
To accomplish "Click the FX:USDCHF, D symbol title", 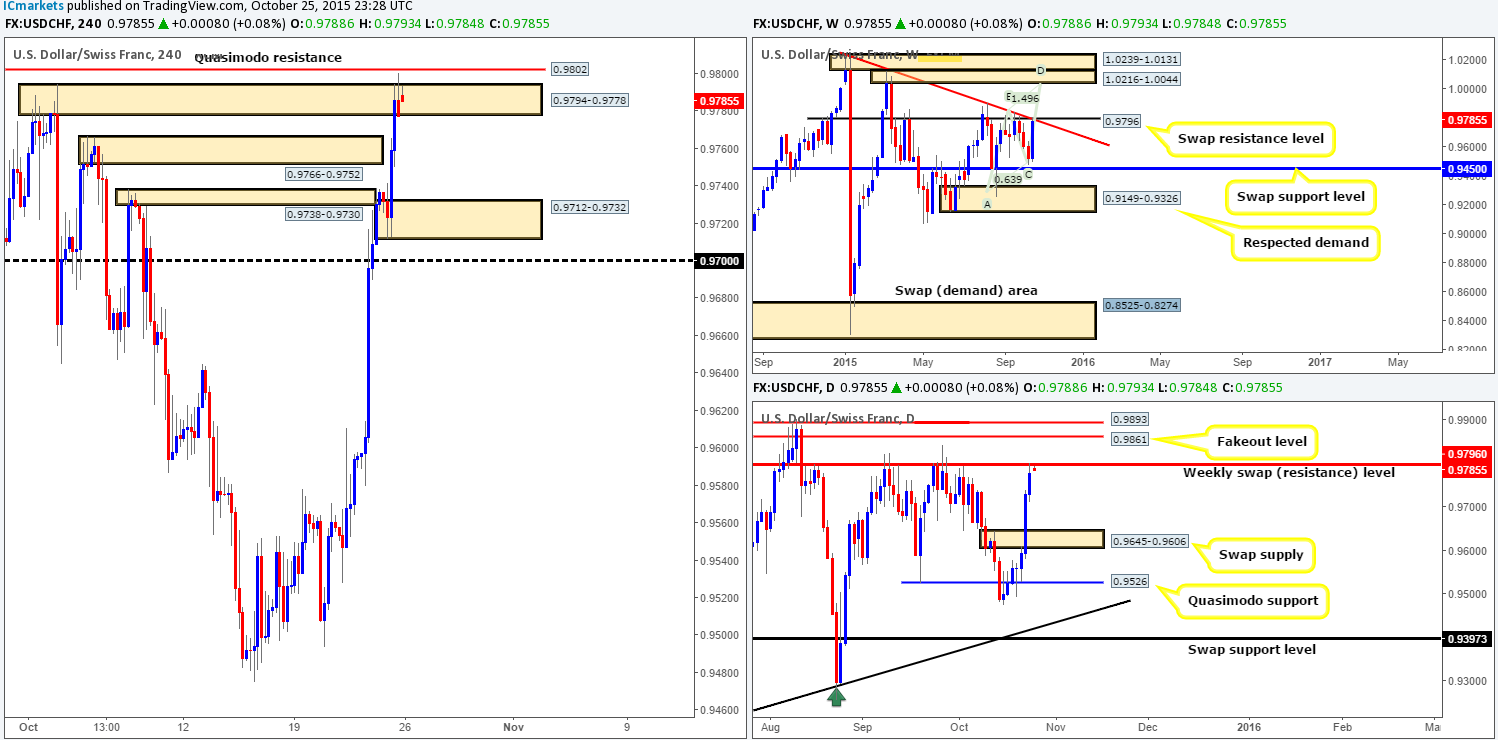I will [794, 387].
